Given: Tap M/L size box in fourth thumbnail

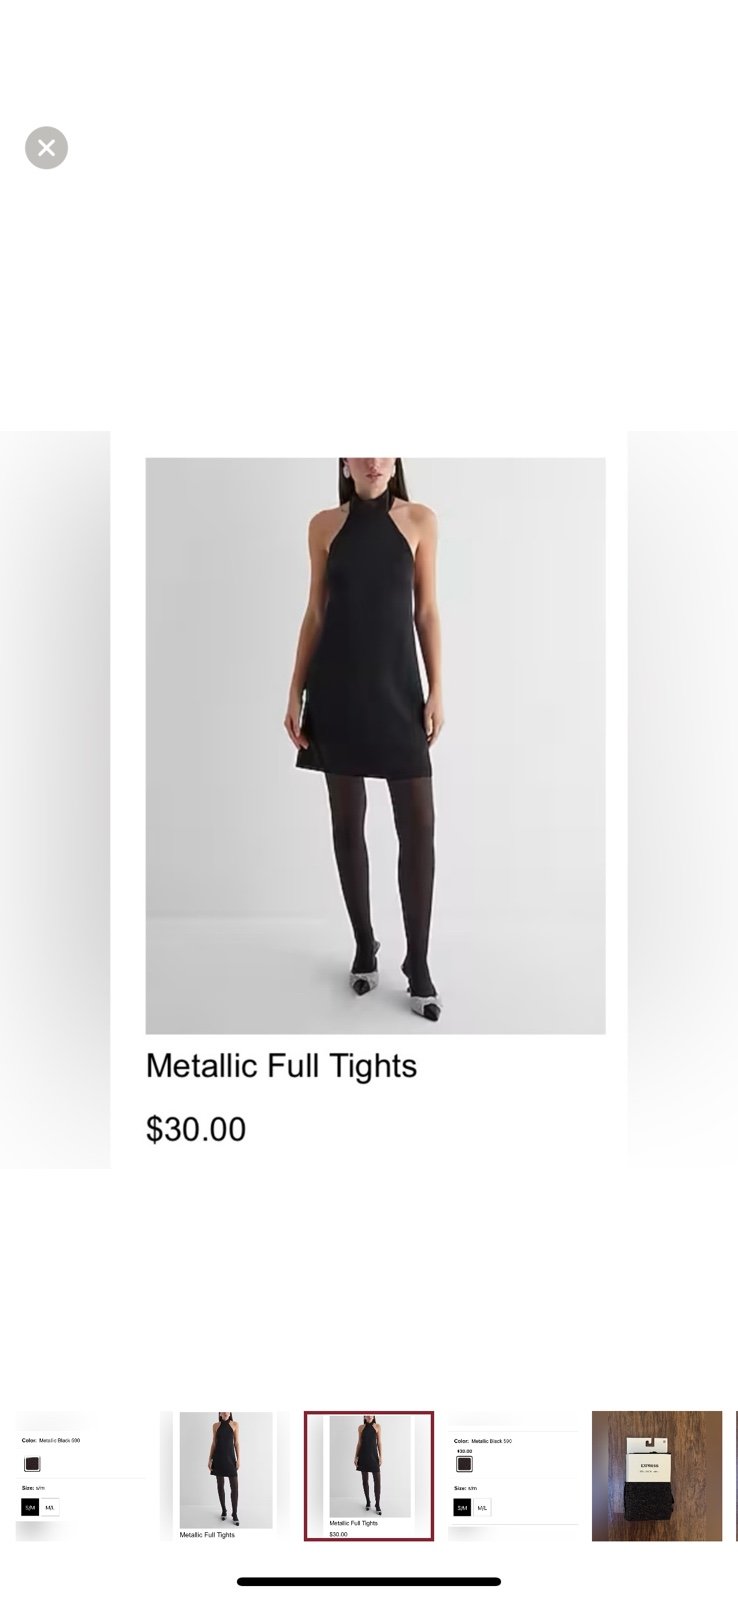Looking at the screenshot, I should pyautogui.click(x=482, y=1507).
